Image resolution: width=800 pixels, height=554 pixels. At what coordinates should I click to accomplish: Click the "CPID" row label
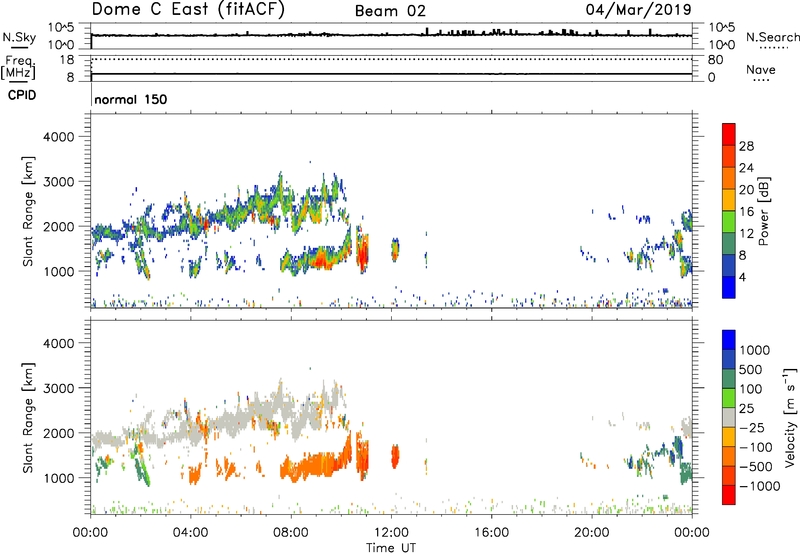point(22,95)
